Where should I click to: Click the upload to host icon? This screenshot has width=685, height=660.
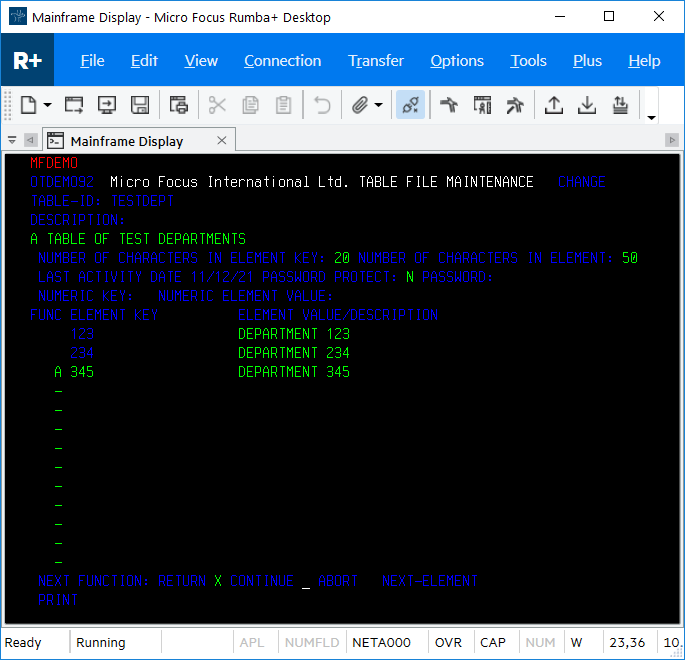[x=552, y=105]
